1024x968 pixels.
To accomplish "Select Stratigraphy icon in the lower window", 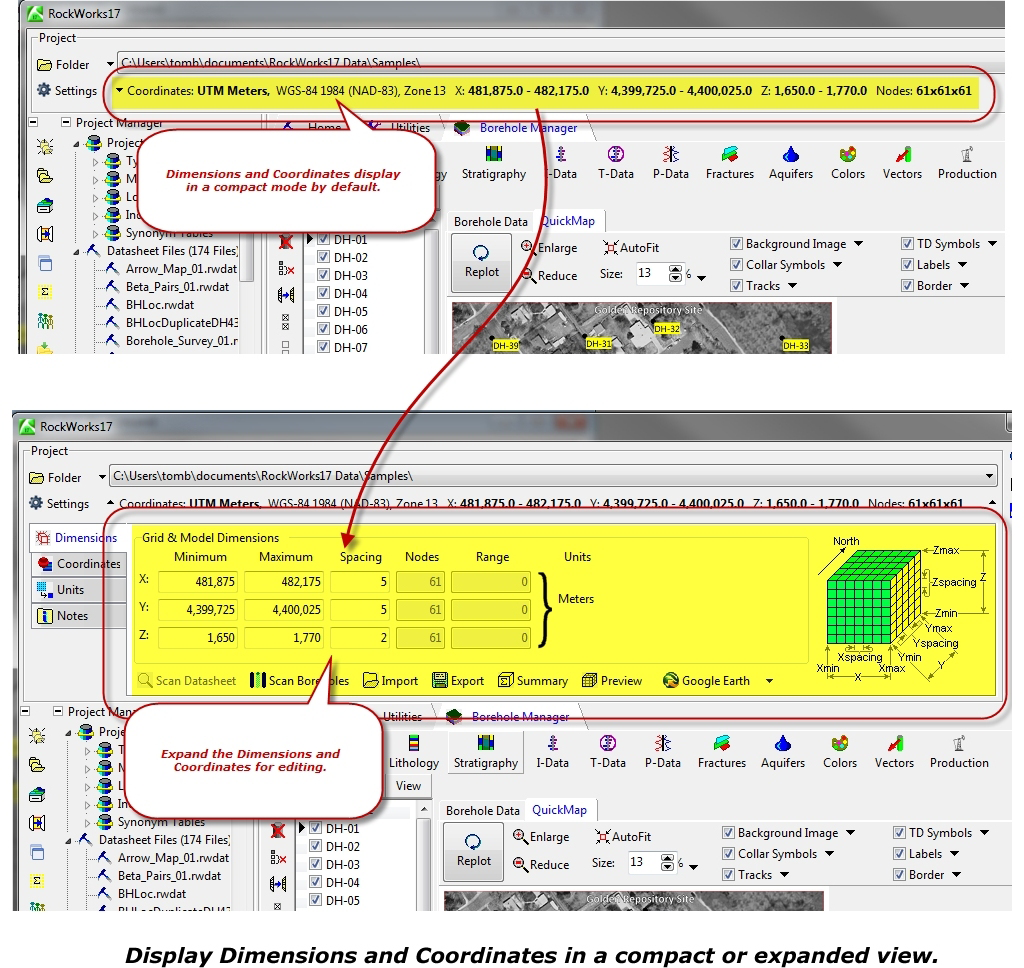I will (486, 743).
